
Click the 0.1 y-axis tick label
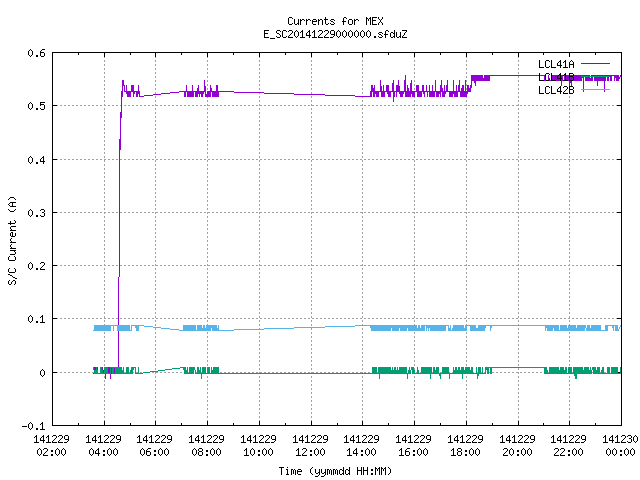pyautogui.click(x=36, y=319)
